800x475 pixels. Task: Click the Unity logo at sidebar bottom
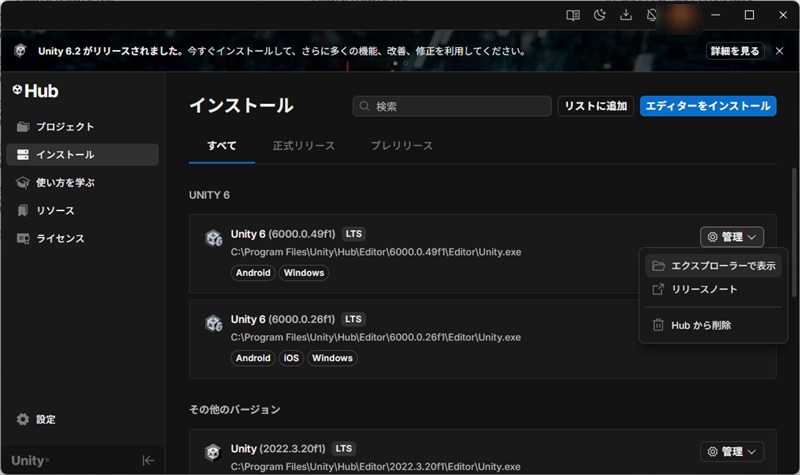pyautogui.click(x=30, y=461)
